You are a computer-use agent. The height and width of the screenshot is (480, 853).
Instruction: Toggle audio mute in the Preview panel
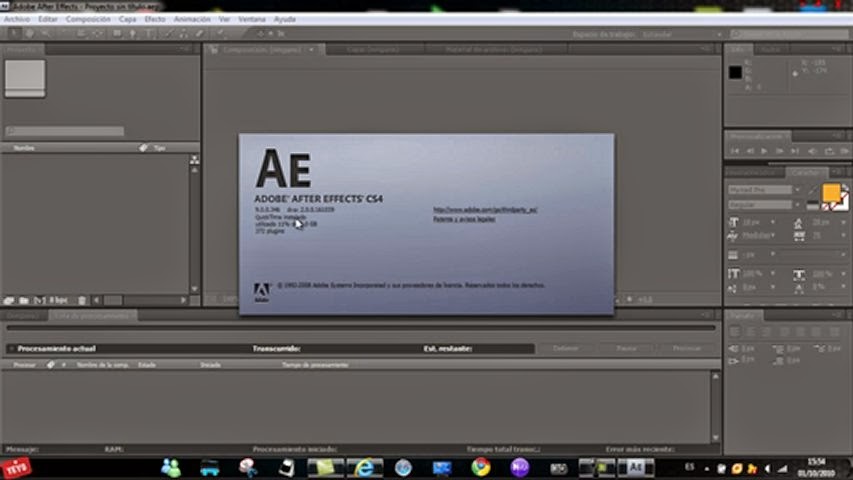click(x=812, y=151)
